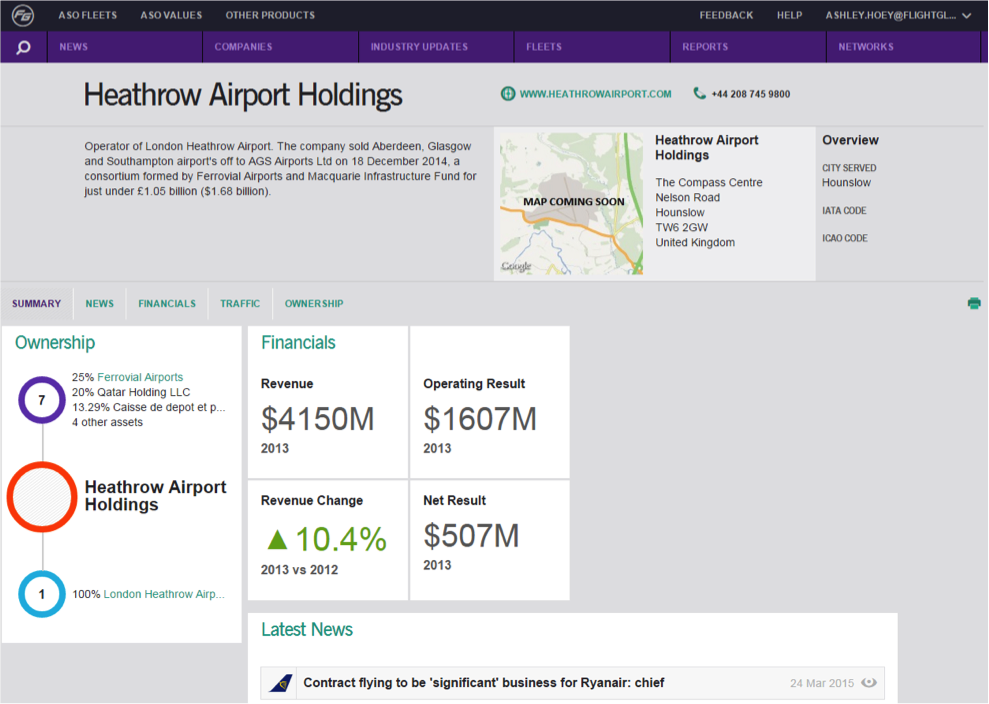Open Feedback in the top bar
The image size is (989, 704).
pos(726,15)
